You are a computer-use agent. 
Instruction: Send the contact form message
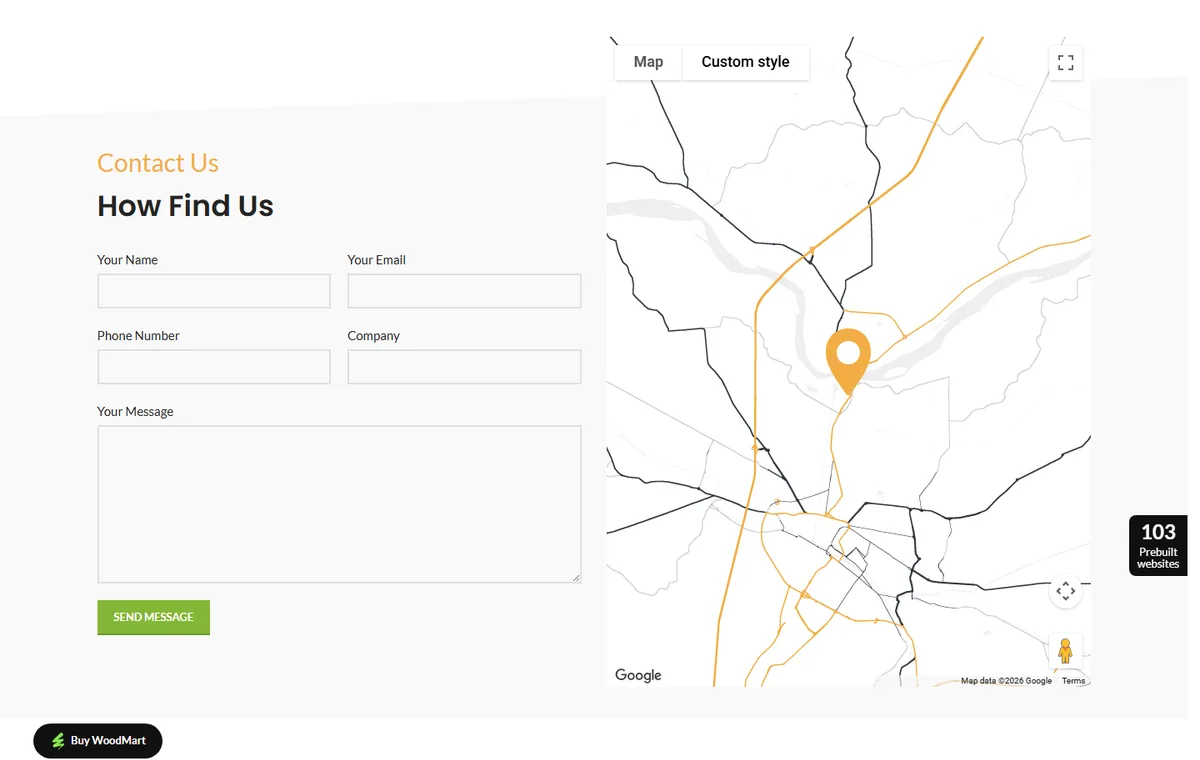(x=153, y=617)
